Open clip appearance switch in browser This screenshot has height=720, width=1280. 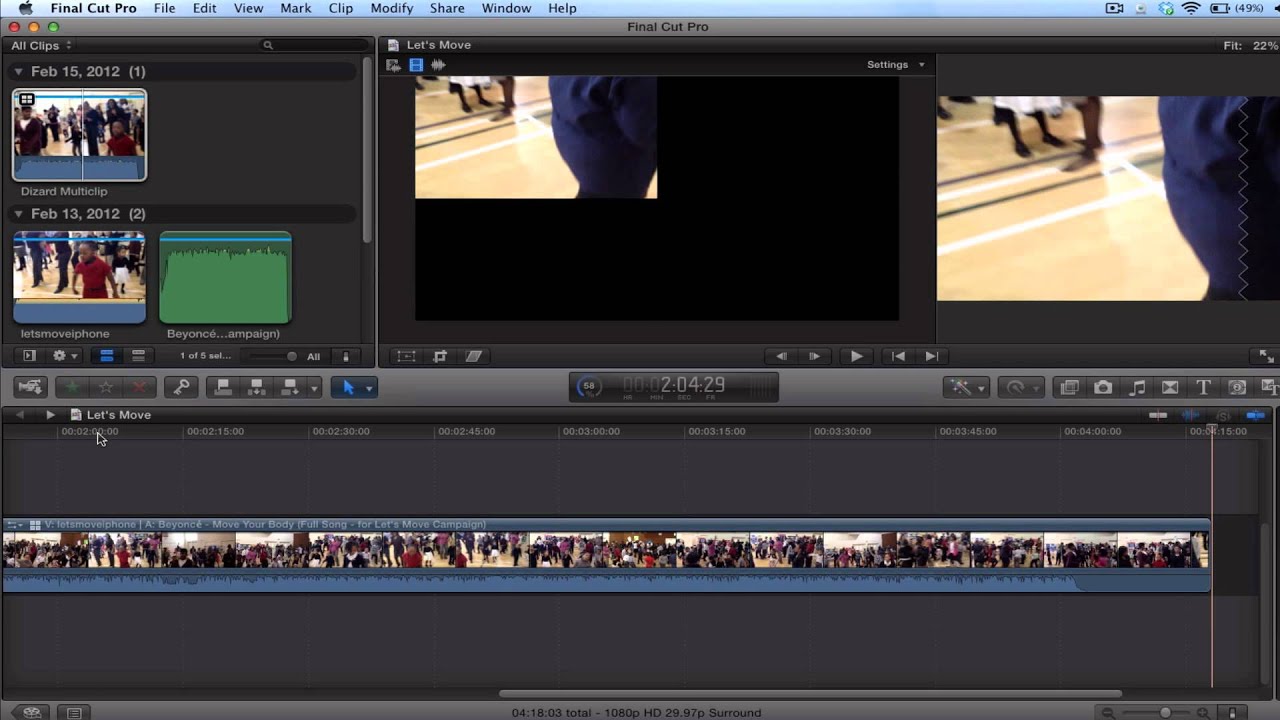coord(346,356)
